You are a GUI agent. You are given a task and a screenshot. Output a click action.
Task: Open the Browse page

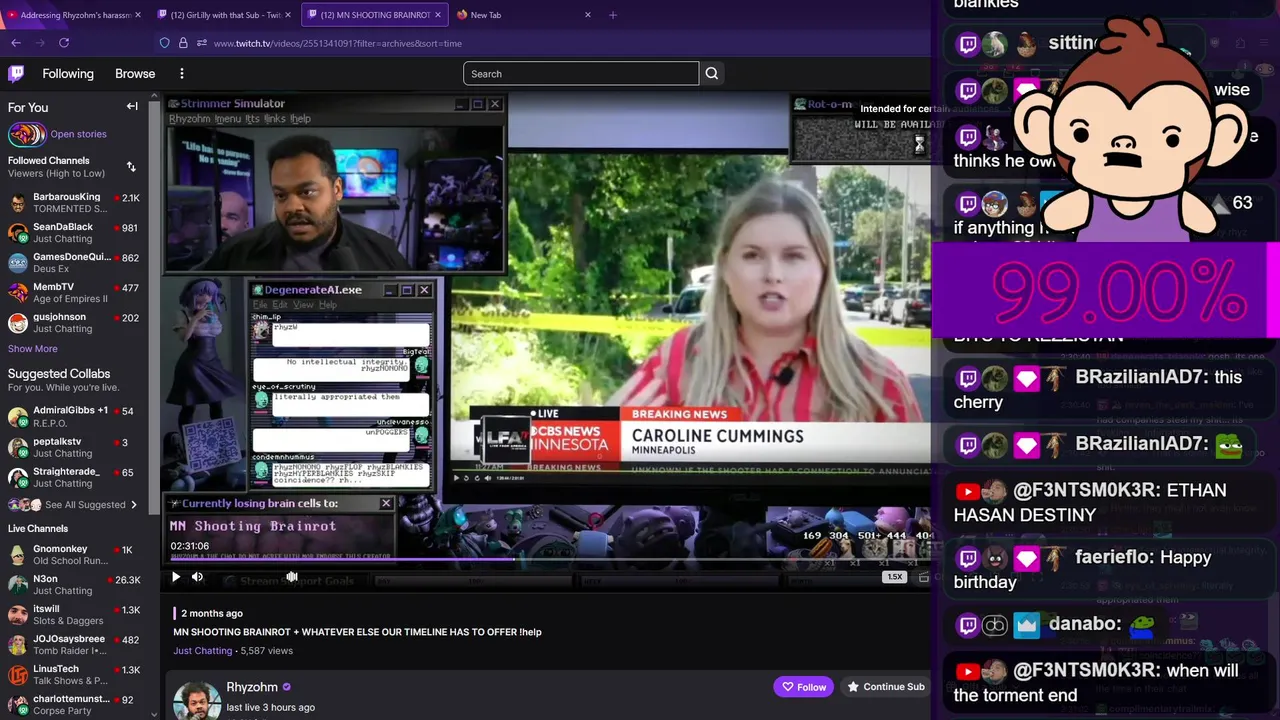(x=135, y=73)
